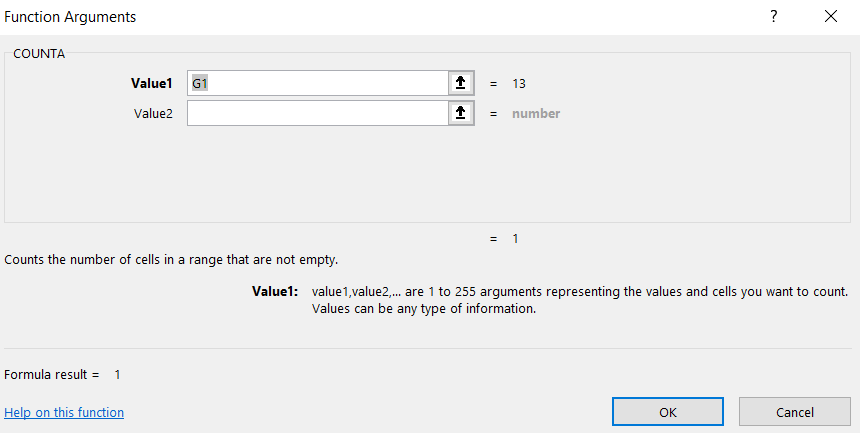Click the value 13 beside Value1
Image resolution: width=860 pixels, height=433 pixels.
[x=519, y=83]
